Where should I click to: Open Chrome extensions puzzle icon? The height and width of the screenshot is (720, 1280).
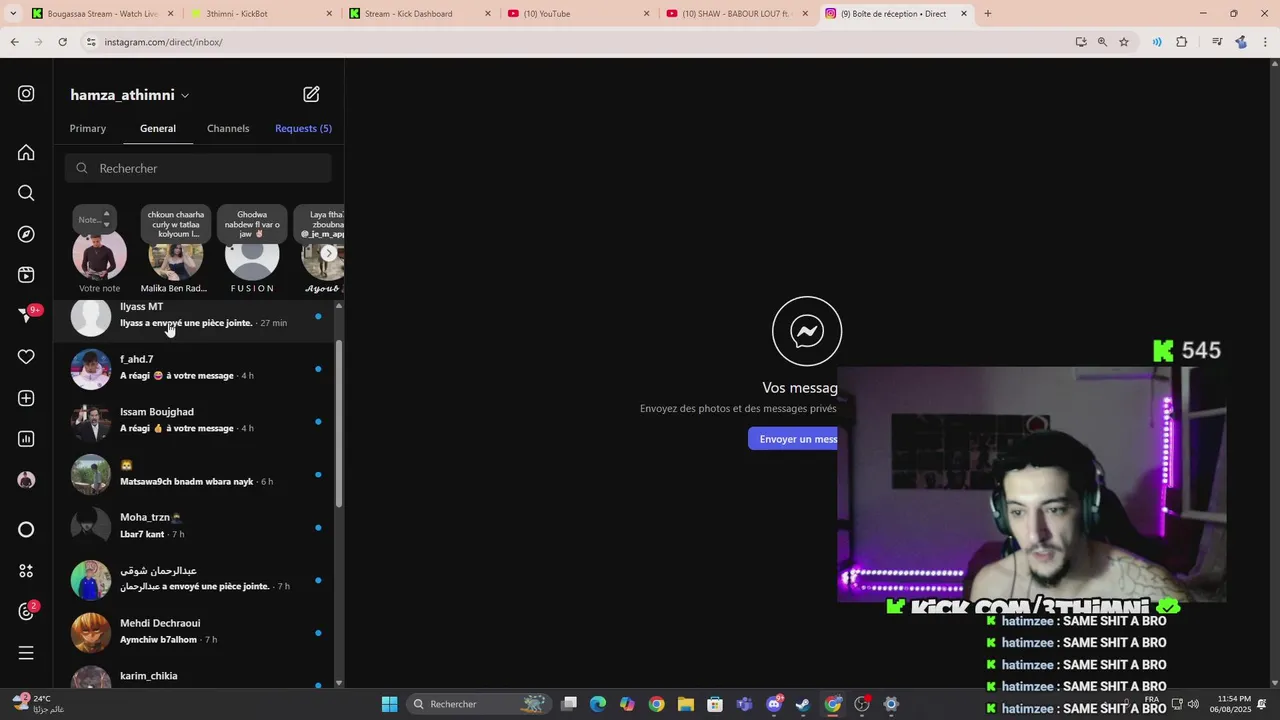[x=1181, y=42]
